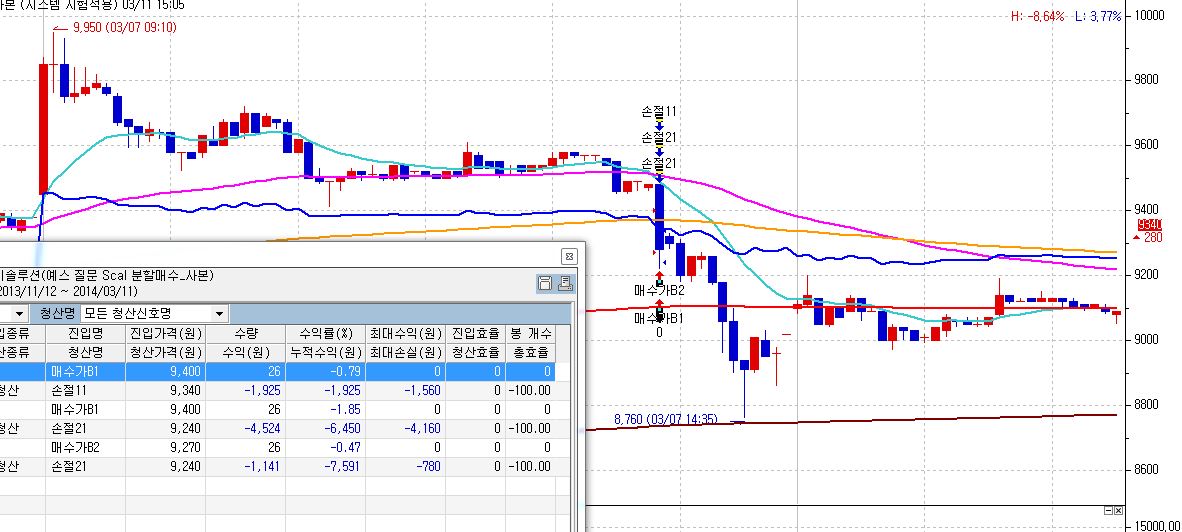Click the print icon in report panel
Screen dimensions: 1182x532
(x=565, y=283)
